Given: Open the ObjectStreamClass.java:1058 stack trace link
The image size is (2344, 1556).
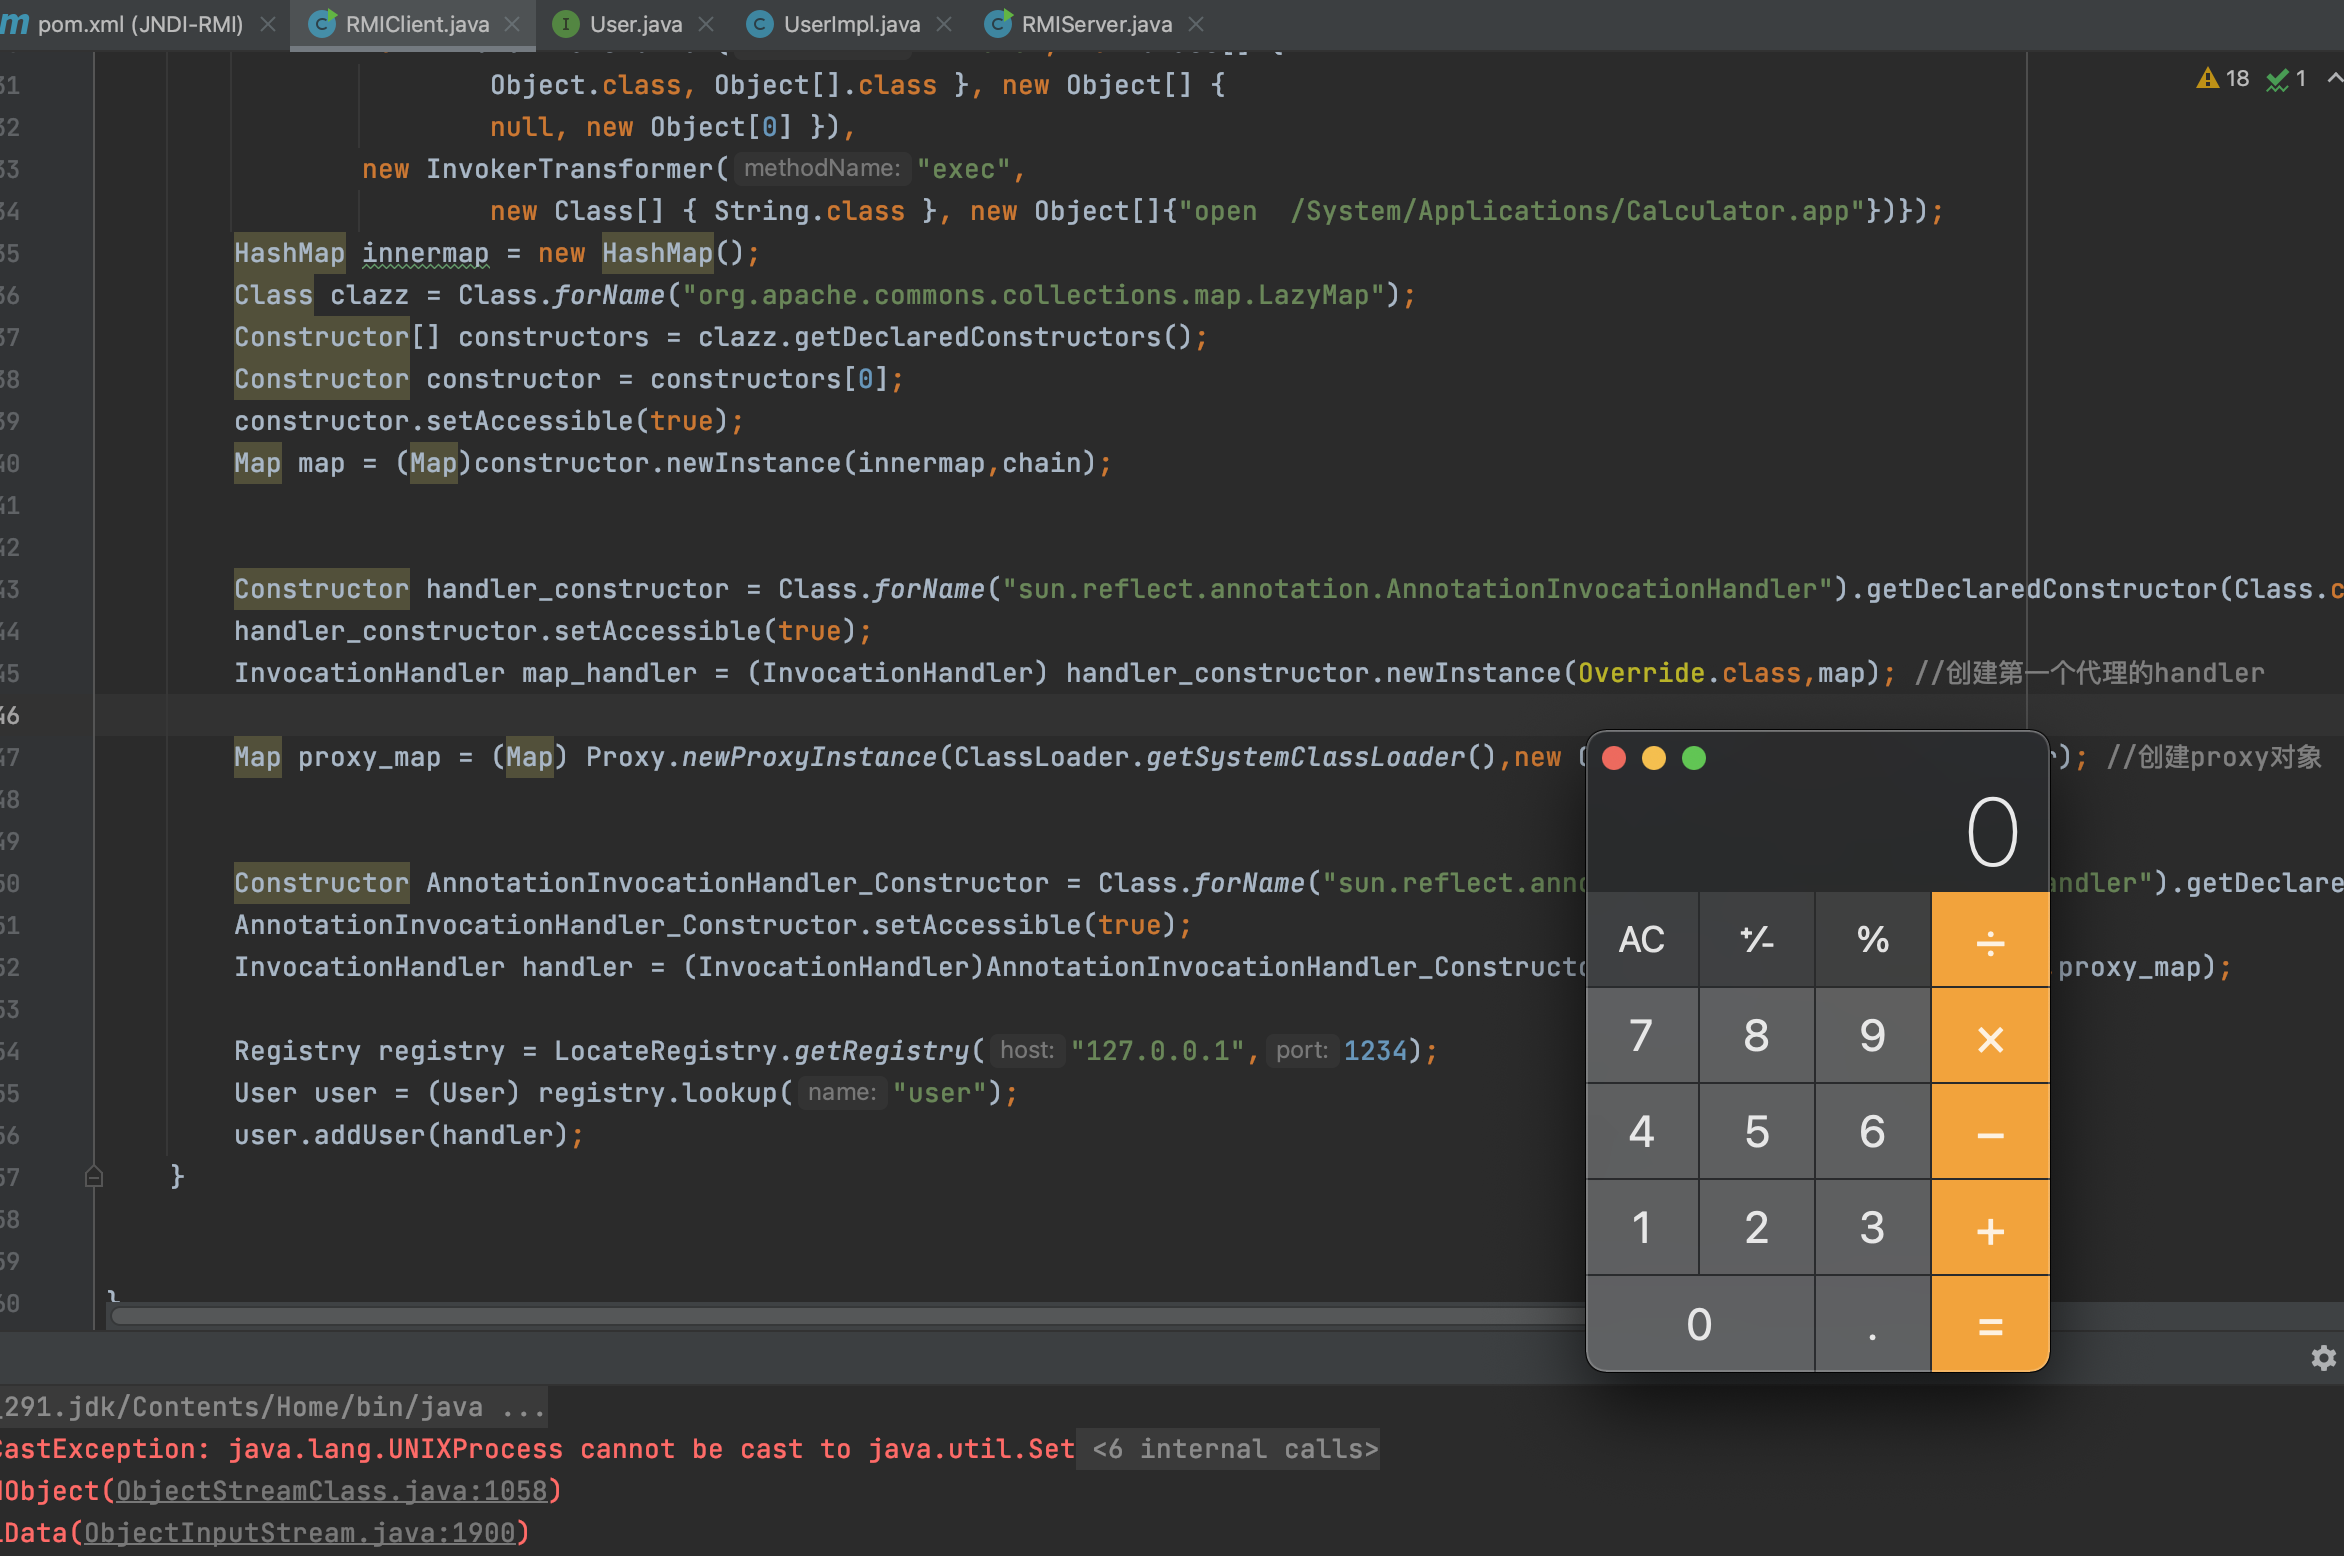Looking at the screenshot, I should (332, 1491).
